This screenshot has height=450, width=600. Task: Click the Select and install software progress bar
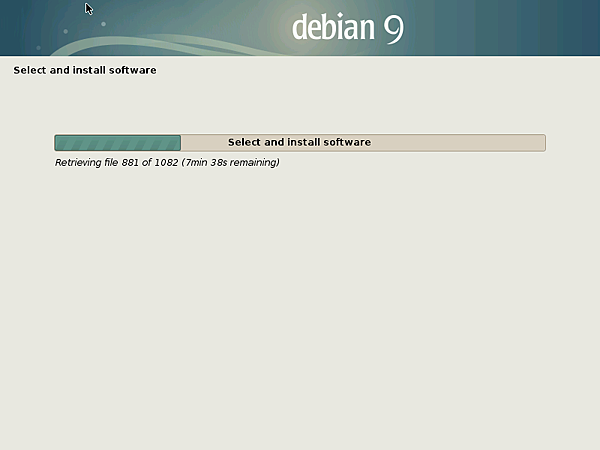300,142
